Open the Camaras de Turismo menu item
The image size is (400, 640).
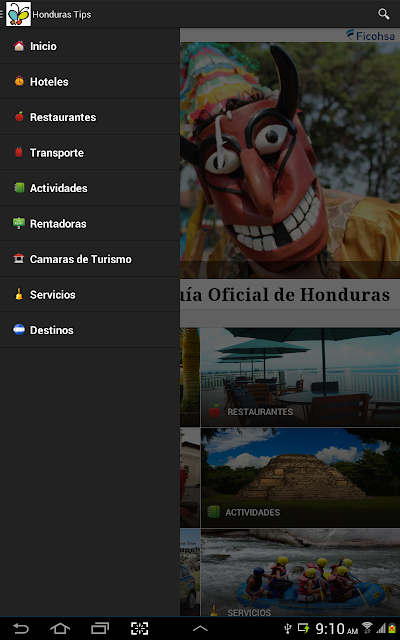pos(90,259)
